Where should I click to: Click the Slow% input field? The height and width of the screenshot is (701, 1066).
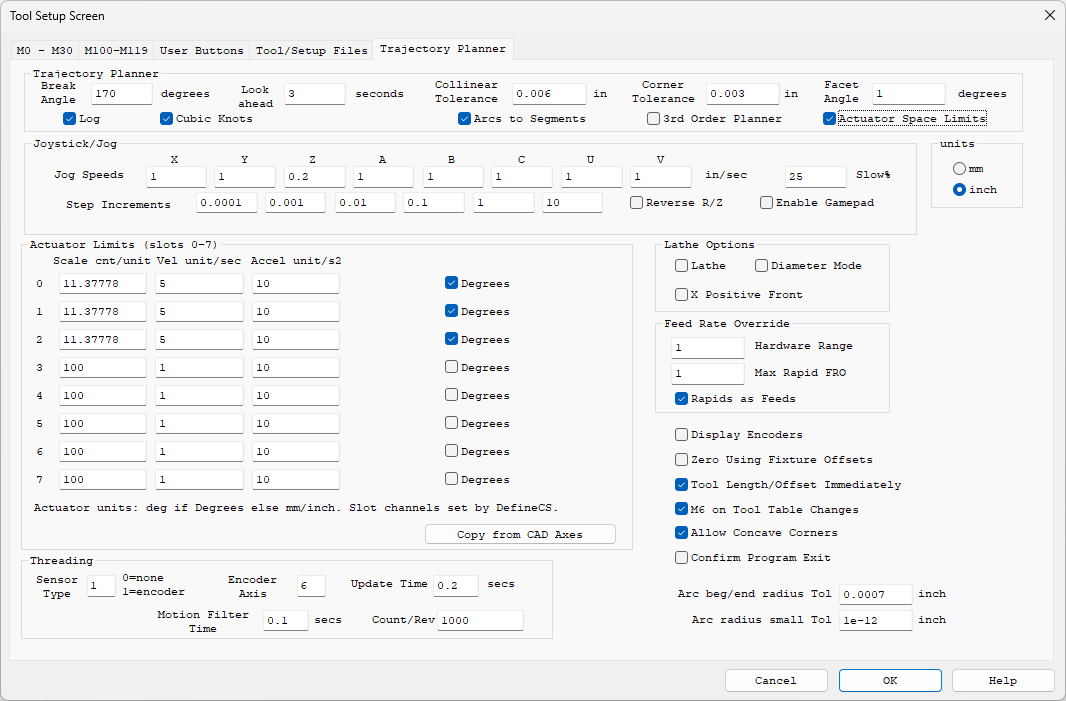(x=816, y=177)
